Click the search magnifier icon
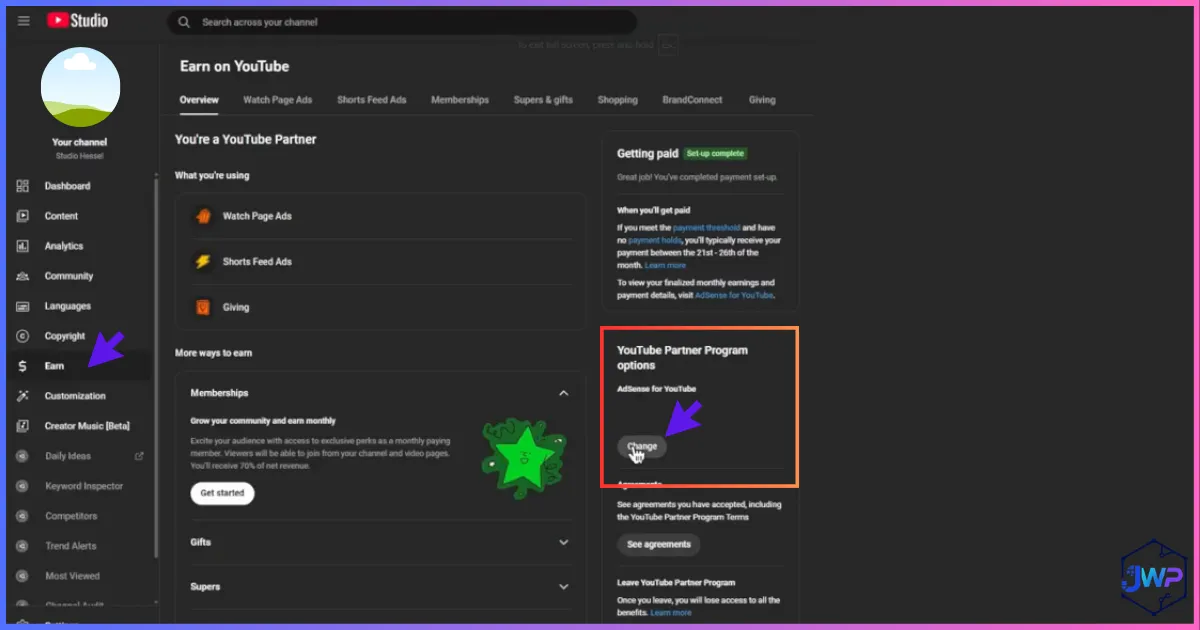This screenshot has height=630, width=1200. click(x=184, y=22)
